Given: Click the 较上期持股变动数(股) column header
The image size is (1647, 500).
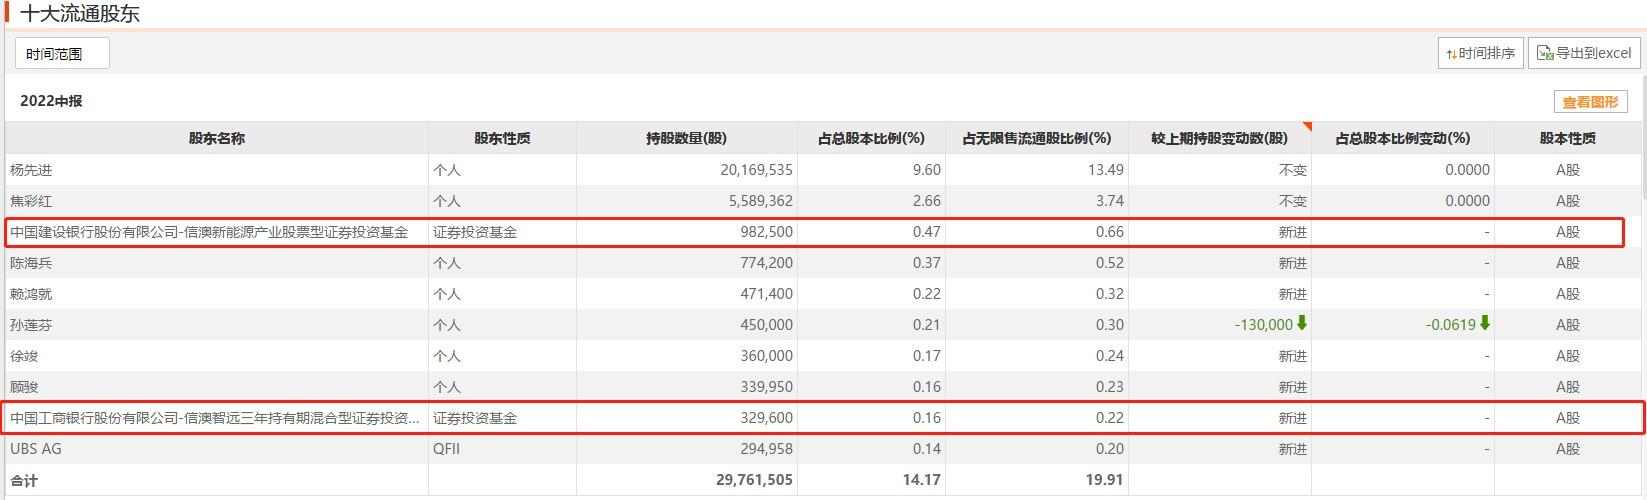Looking at the screenshot, I should click(1220, 138).
